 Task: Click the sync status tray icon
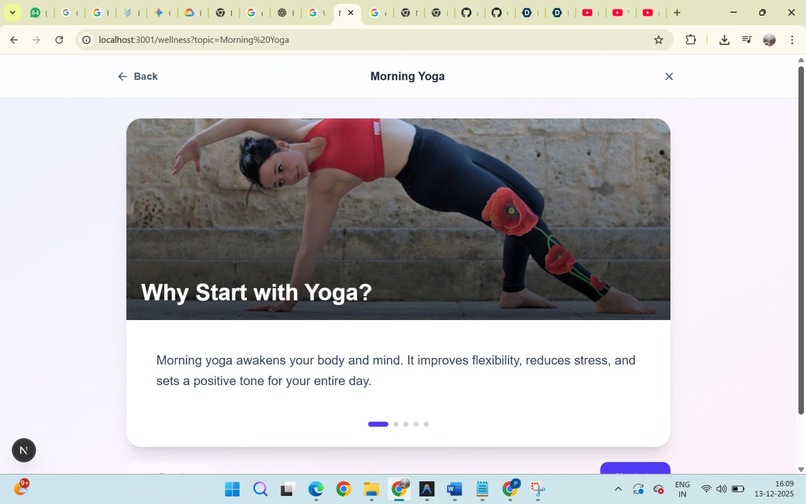click(x=638, y=489)
